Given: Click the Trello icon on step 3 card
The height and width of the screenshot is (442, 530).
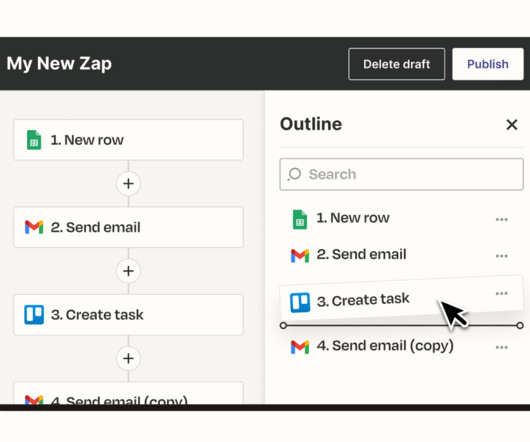Looking at the screenshot, I should [34, 315].
